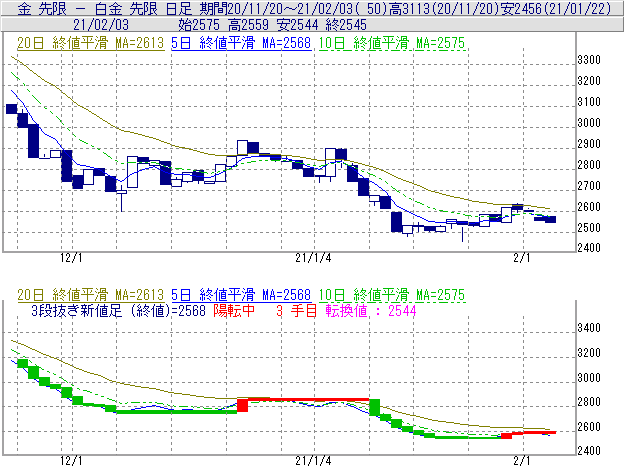Viewport: 624px width, 473px height.
Task: Click the first candlestick in the upper chart
Action: [x=12, y=109]
